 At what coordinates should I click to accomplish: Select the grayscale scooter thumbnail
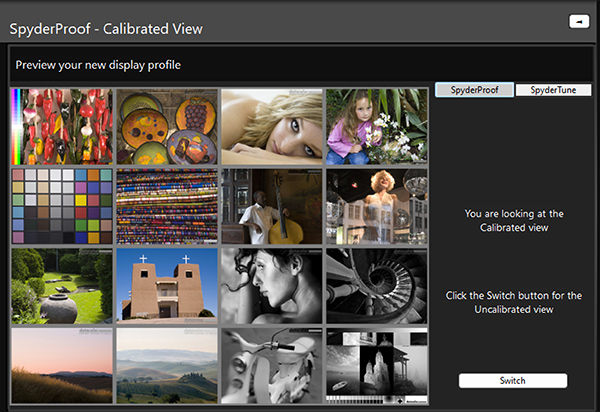pyautogui.click(x=271, y=365)
